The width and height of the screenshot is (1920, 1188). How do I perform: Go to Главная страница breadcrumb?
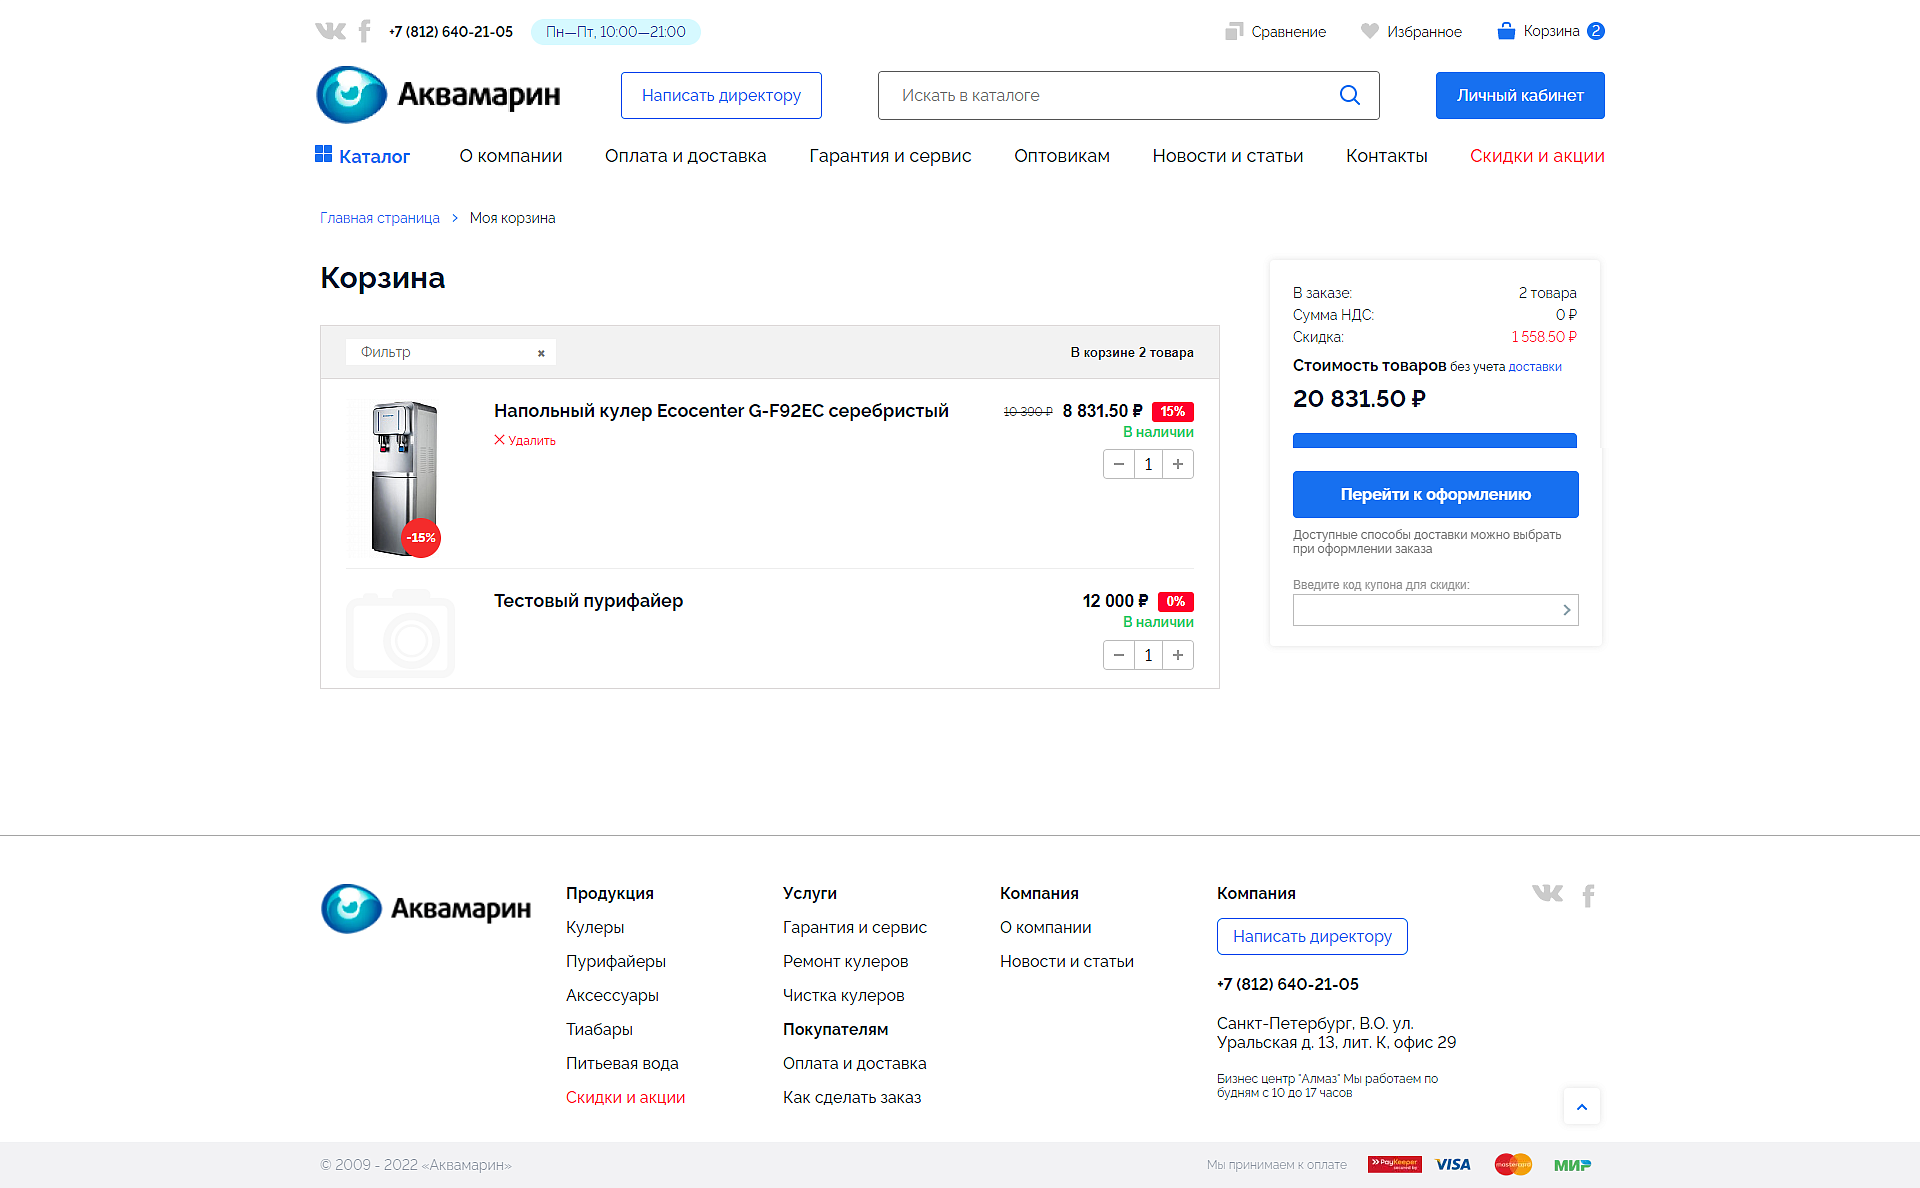click(380, 218)
